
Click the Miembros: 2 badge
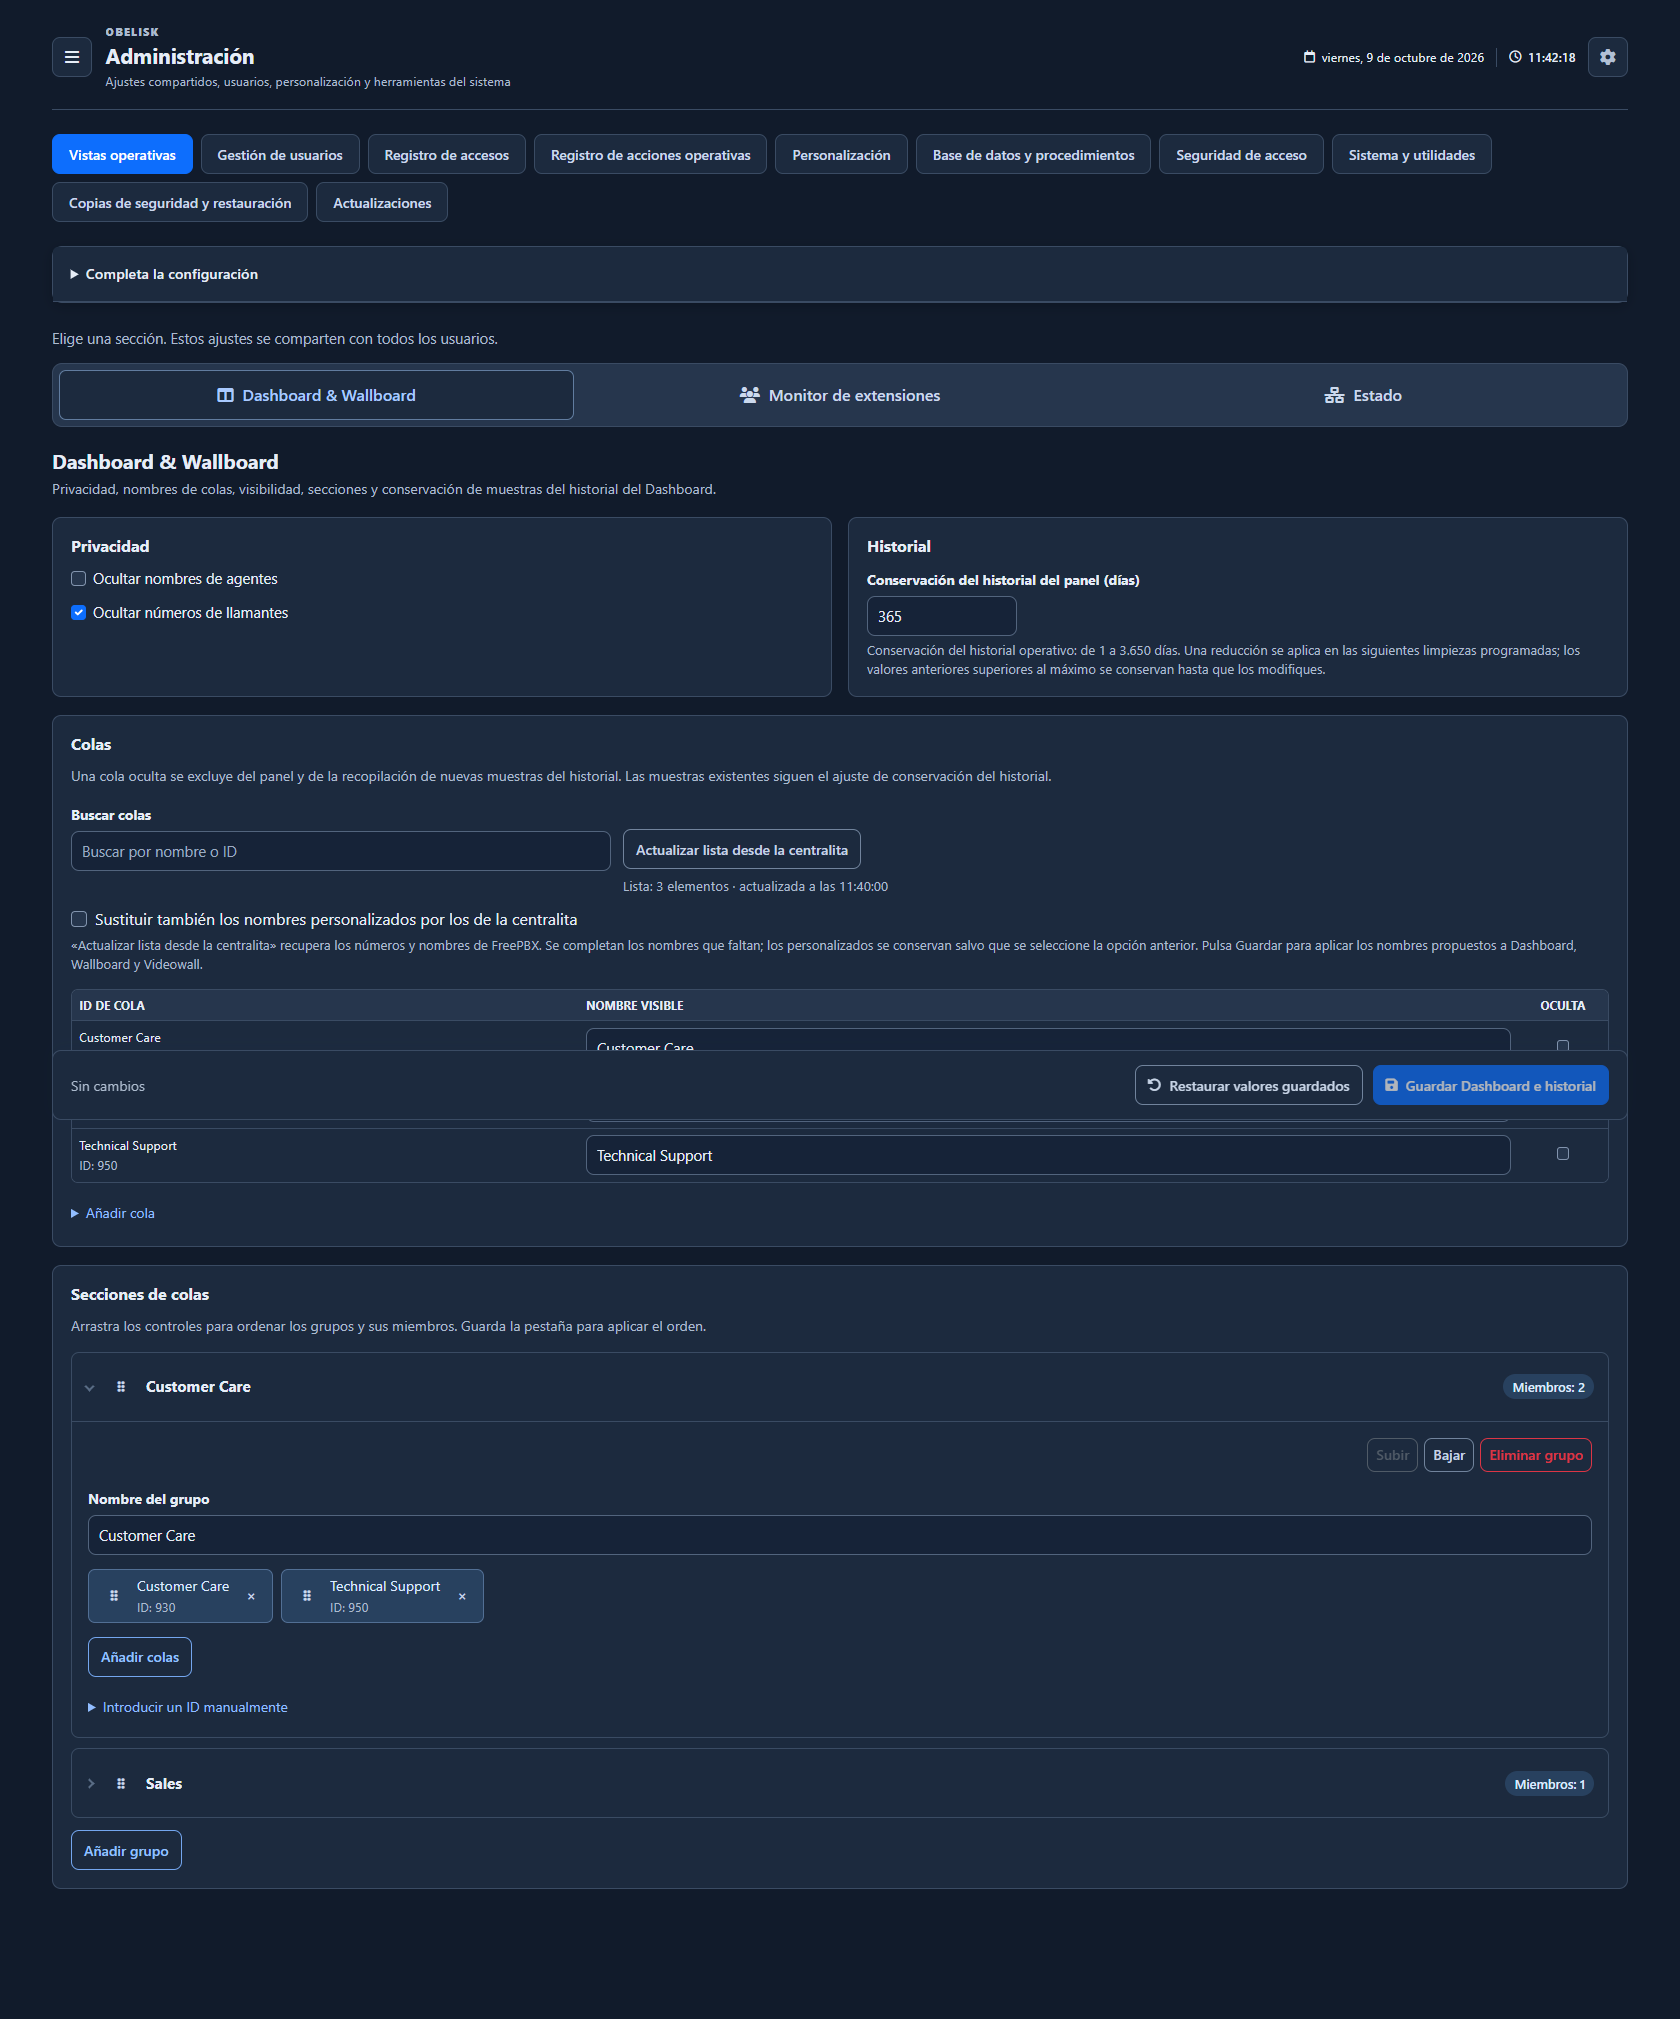click(1548, 1387)
